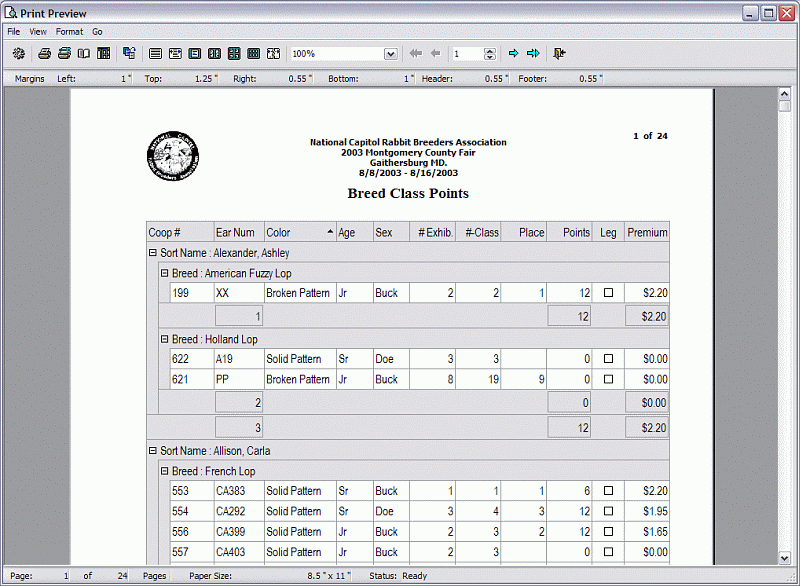
Task: Toggle the Leg checkbox for coop 554
Action: pos(608,511)
